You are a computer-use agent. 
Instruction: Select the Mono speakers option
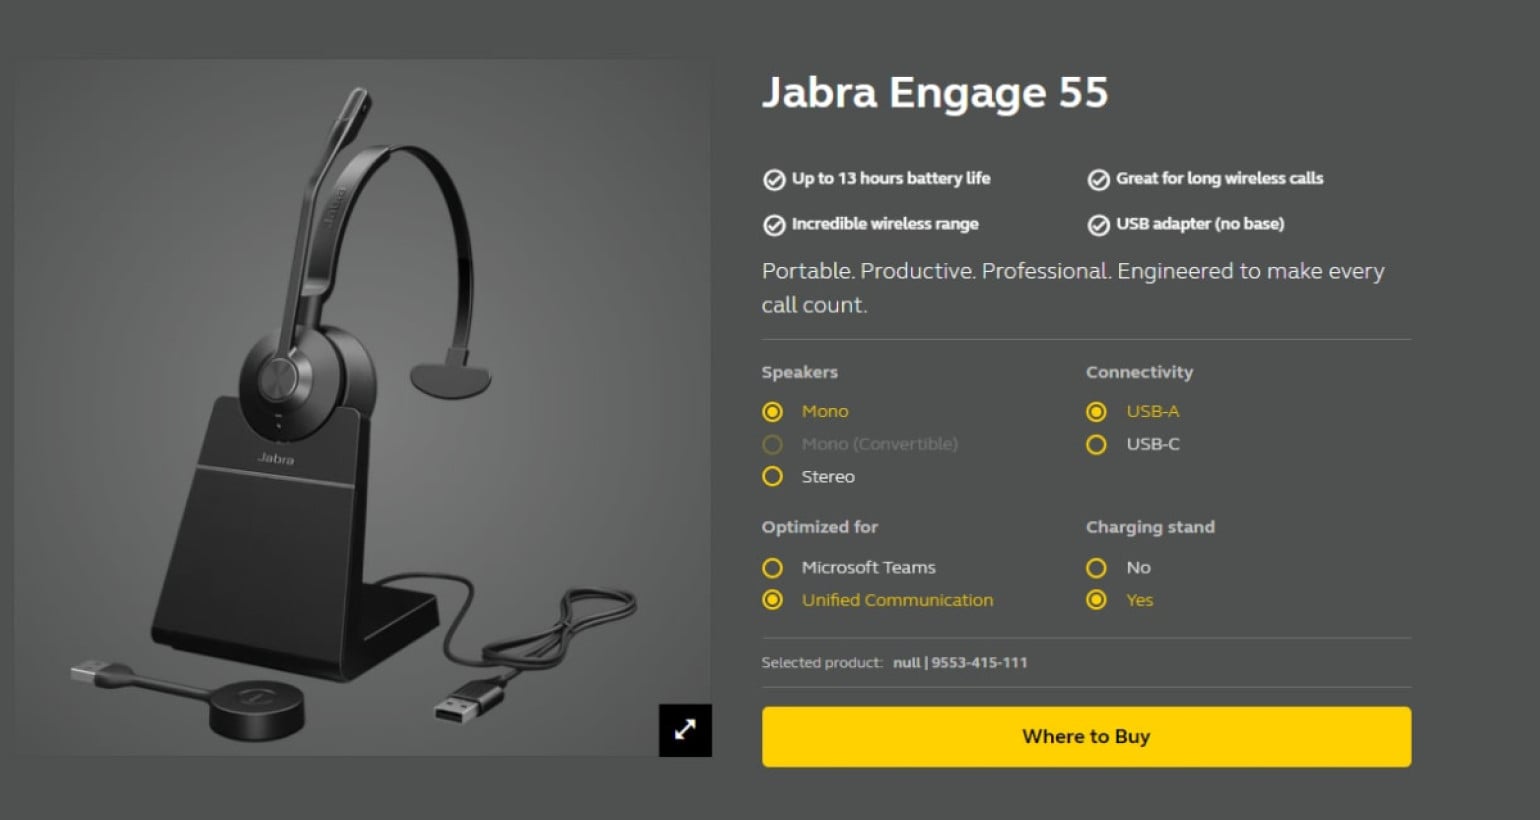pos(772,411)
